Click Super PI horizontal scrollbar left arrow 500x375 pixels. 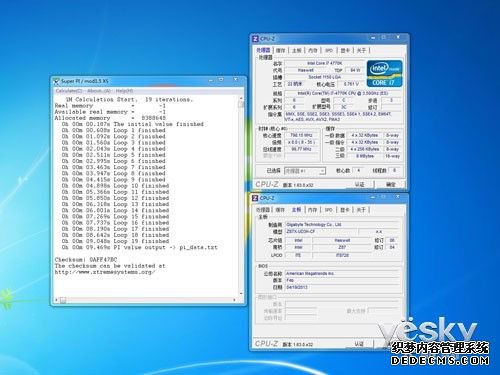[x=57, y=300]
